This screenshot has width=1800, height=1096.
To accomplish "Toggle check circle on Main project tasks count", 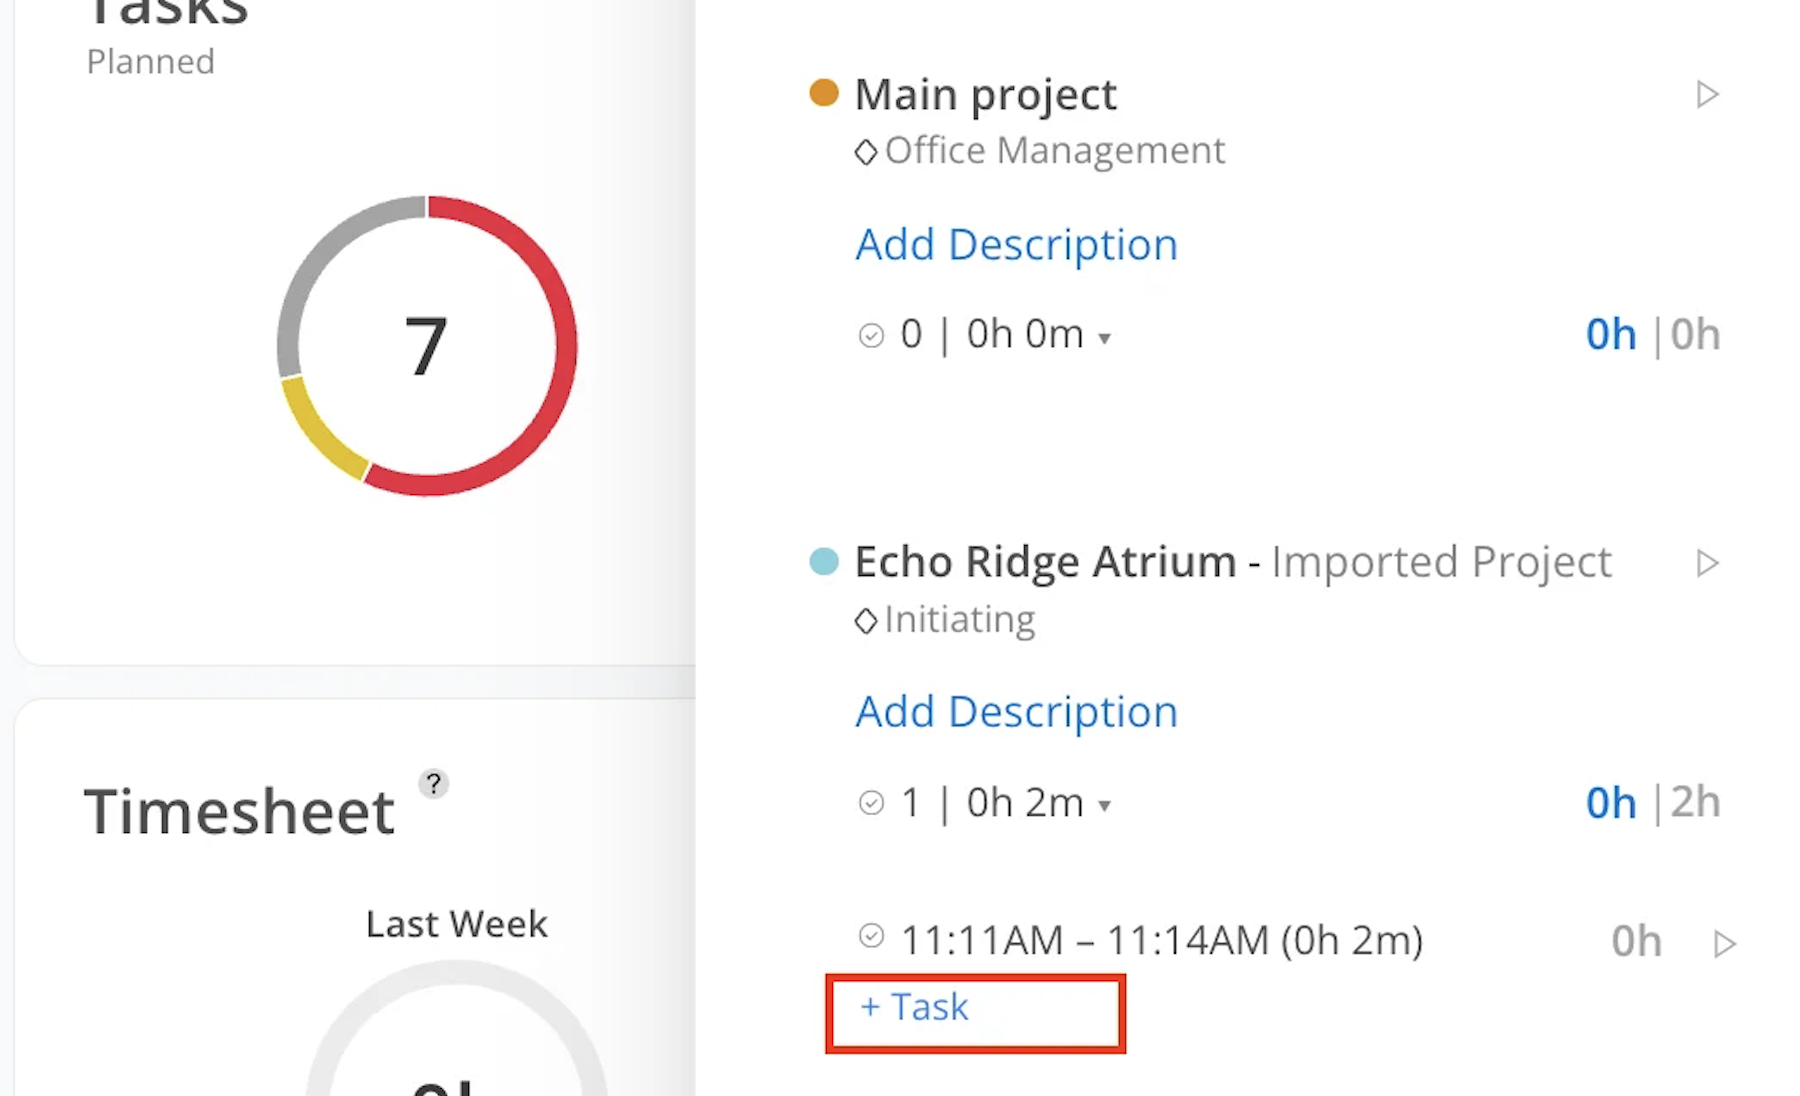I will 871,335.
